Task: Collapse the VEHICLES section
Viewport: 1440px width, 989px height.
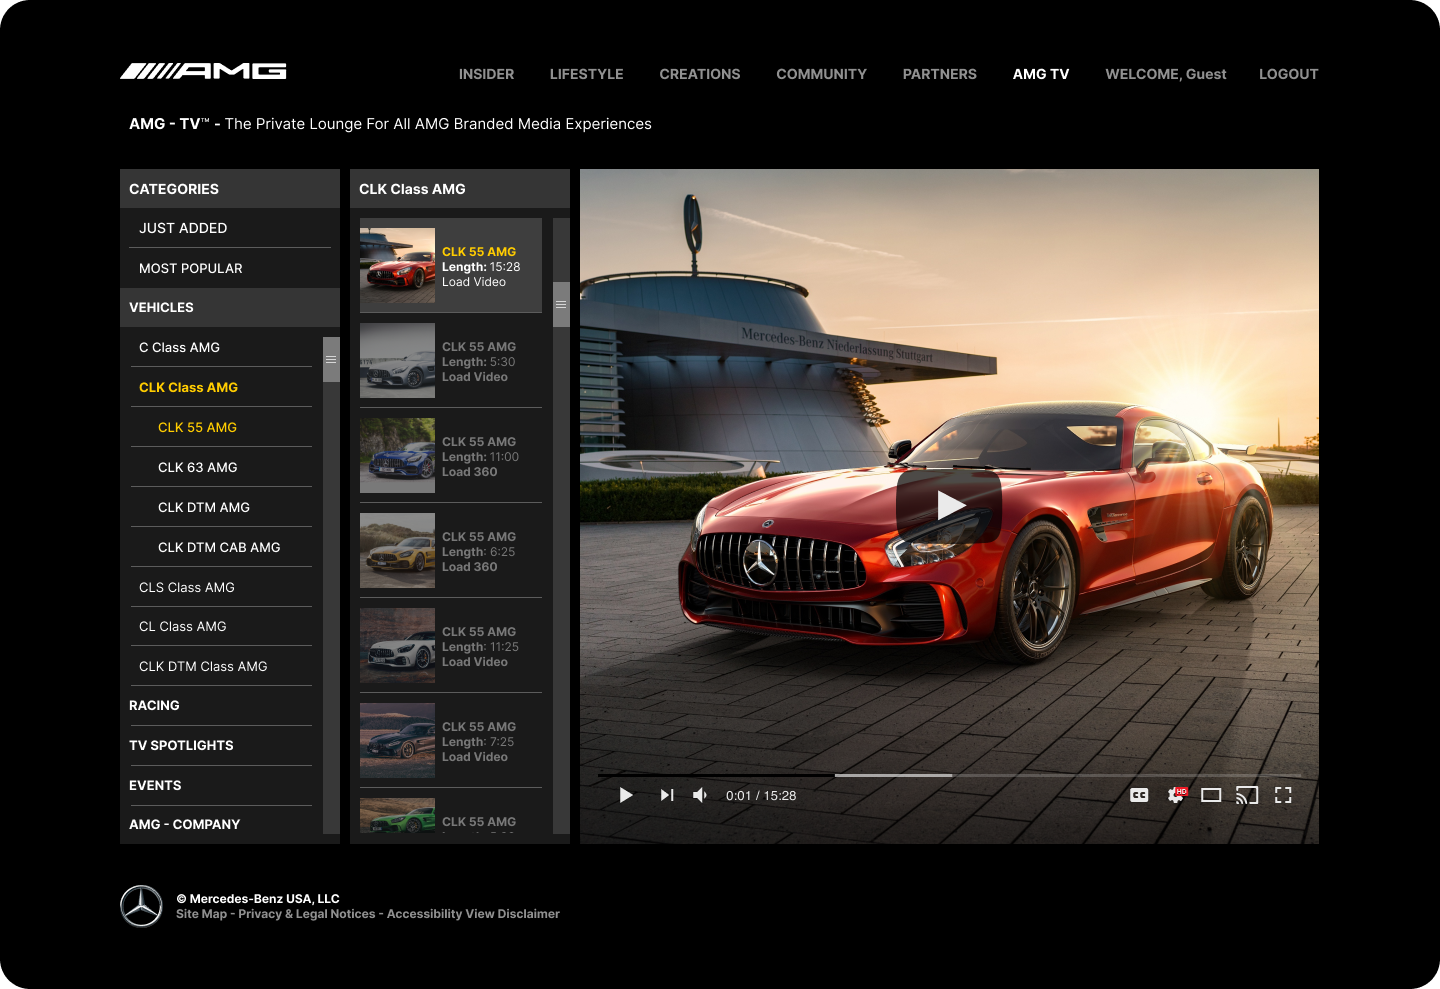Action: (x=230, y=307)
